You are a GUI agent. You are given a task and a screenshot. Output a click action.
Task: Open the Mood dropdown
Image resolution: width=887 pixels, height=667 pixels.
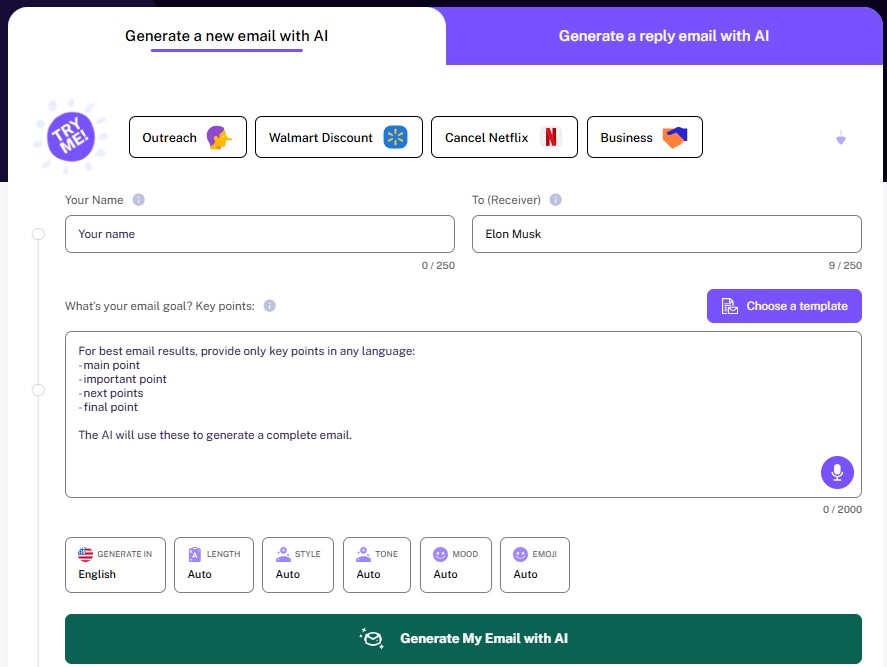pos(456,565)
